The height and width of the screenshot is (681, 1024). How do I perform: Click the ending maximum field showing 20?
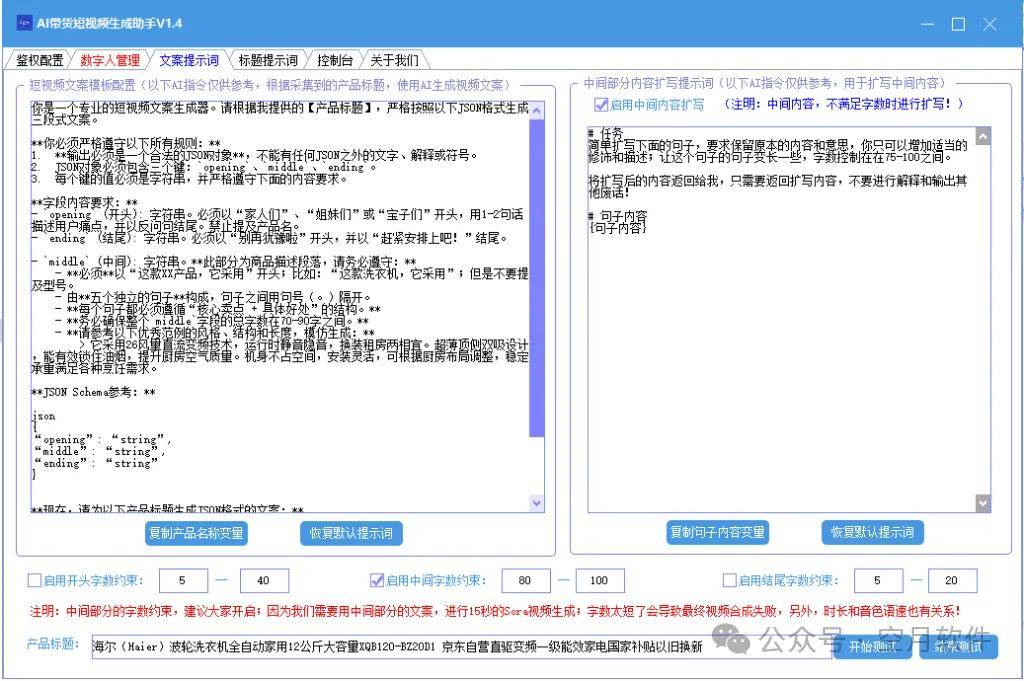click(953, 580)
